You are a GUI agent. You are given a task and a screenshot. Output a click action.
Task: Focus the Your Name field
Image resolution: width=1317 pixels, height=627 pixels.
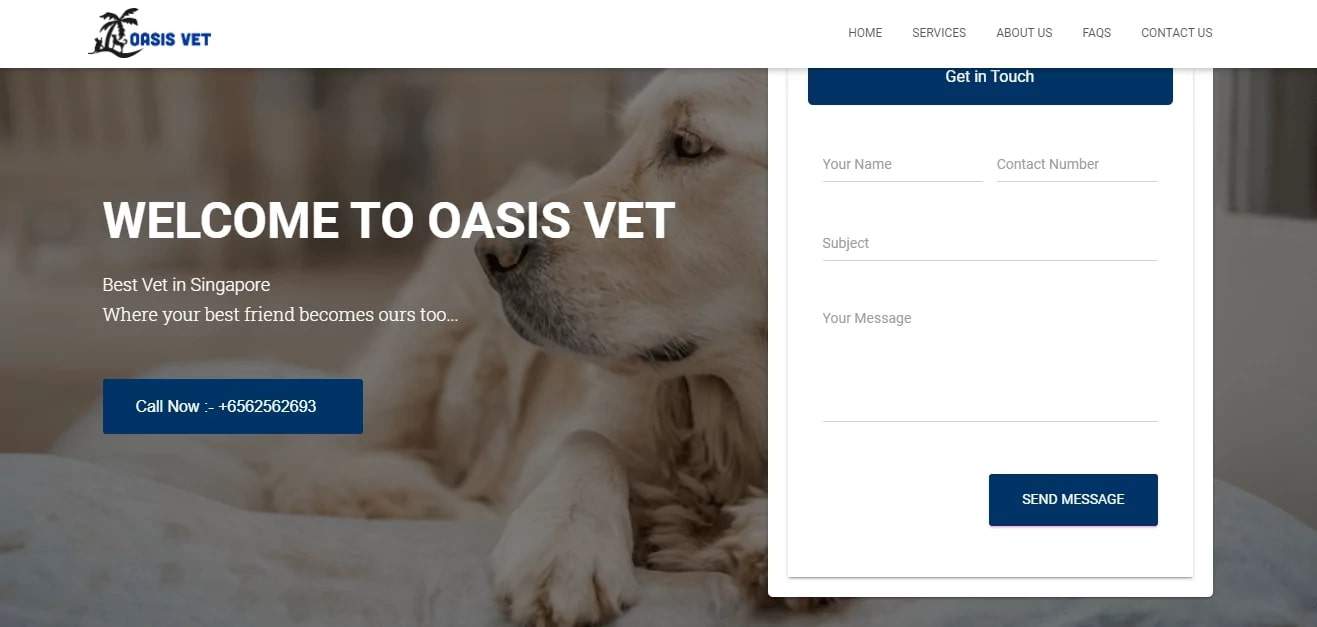pos(903,165)
